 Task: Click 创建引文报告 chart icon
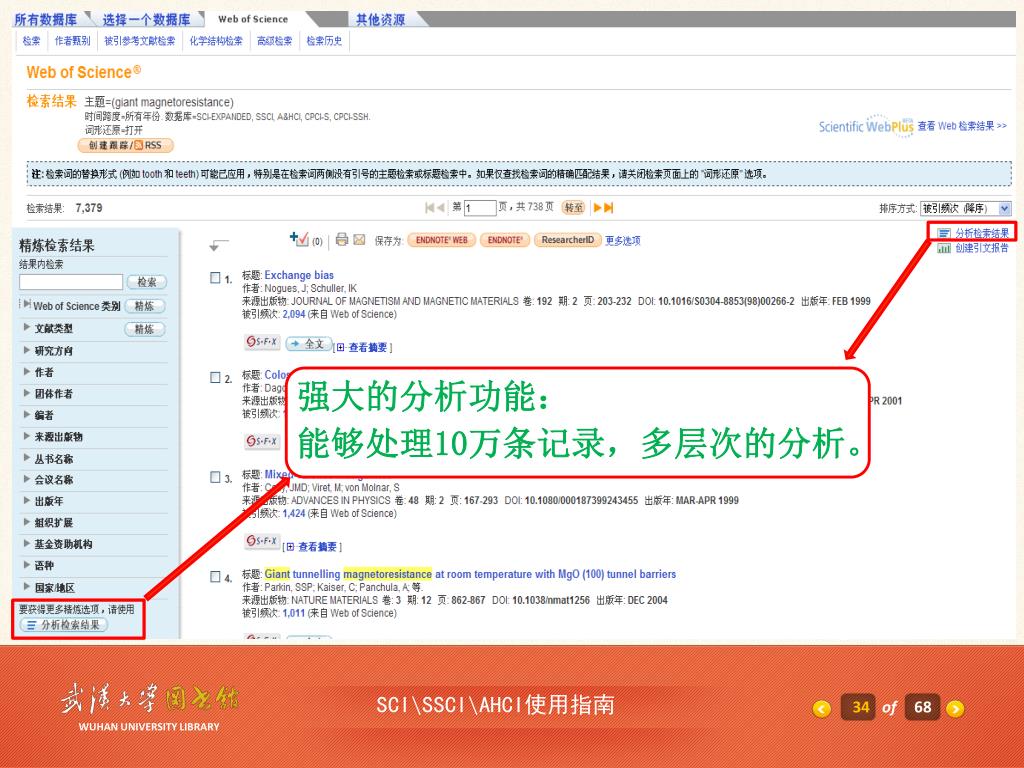(944, 248)
